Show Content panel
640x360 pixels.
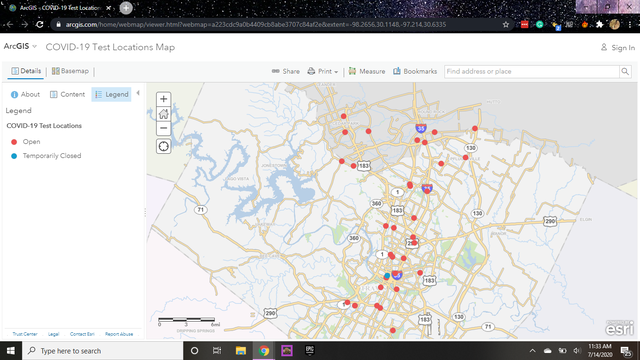pos(67,94)
